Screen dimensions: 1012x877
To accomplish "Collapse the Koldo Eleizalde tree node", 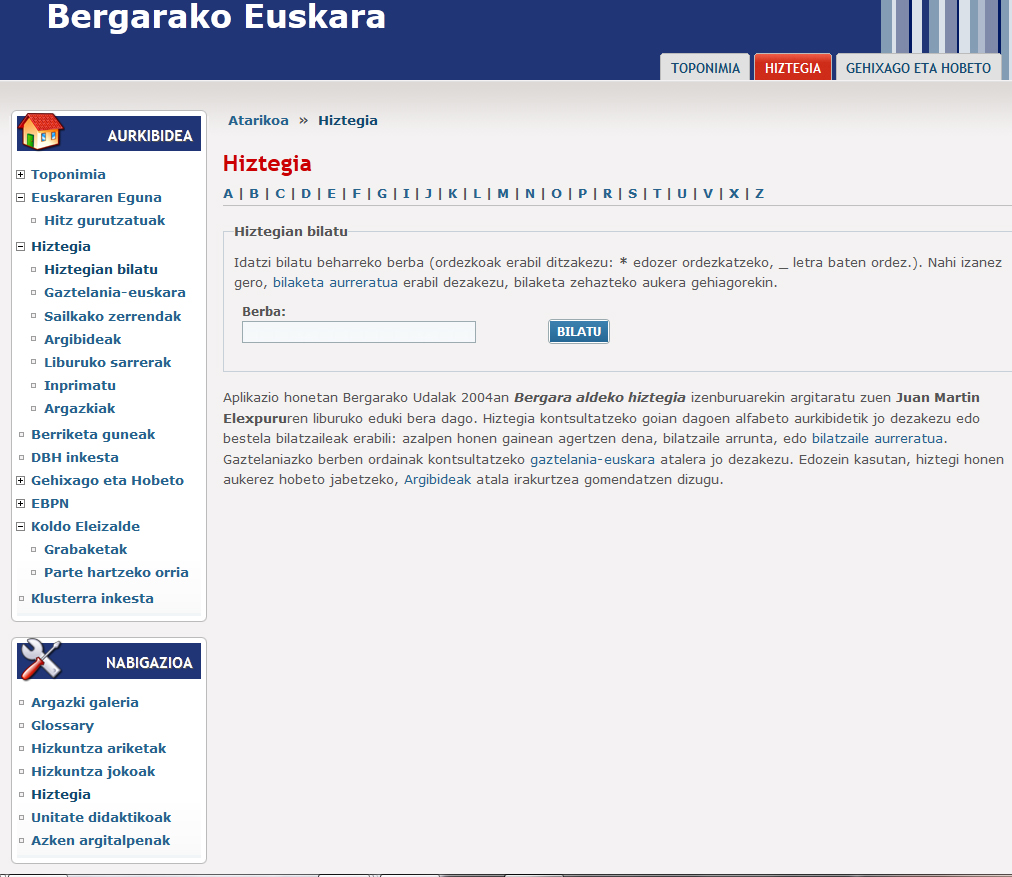I will coord(21,527).
